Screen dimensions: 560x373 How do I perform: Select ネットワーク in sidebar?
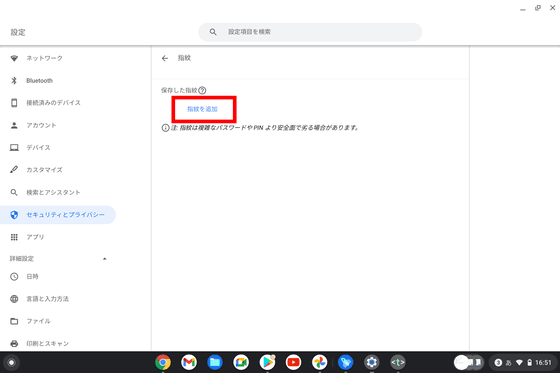click(x=58, y=58)
